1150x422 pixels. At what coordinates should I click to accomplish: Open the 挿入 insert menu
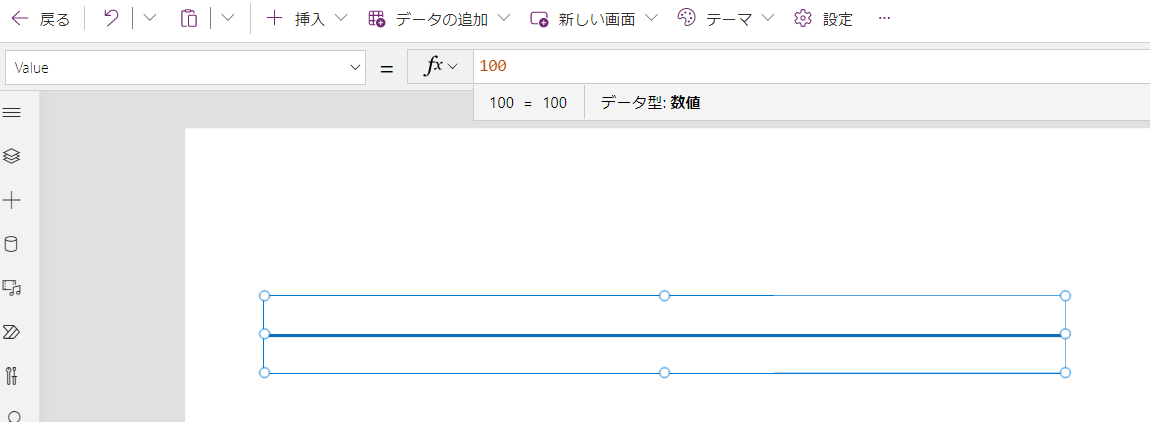(306, 19)
